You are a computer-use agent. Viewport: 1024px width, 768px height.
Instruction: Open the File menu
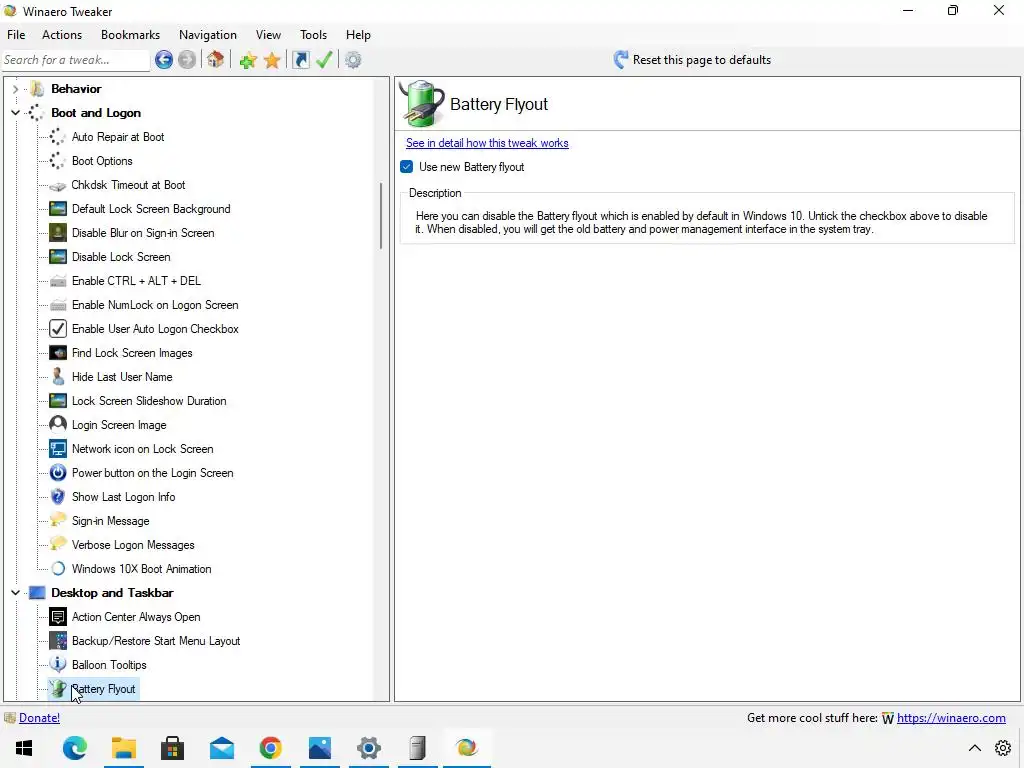tap(16, 35)
